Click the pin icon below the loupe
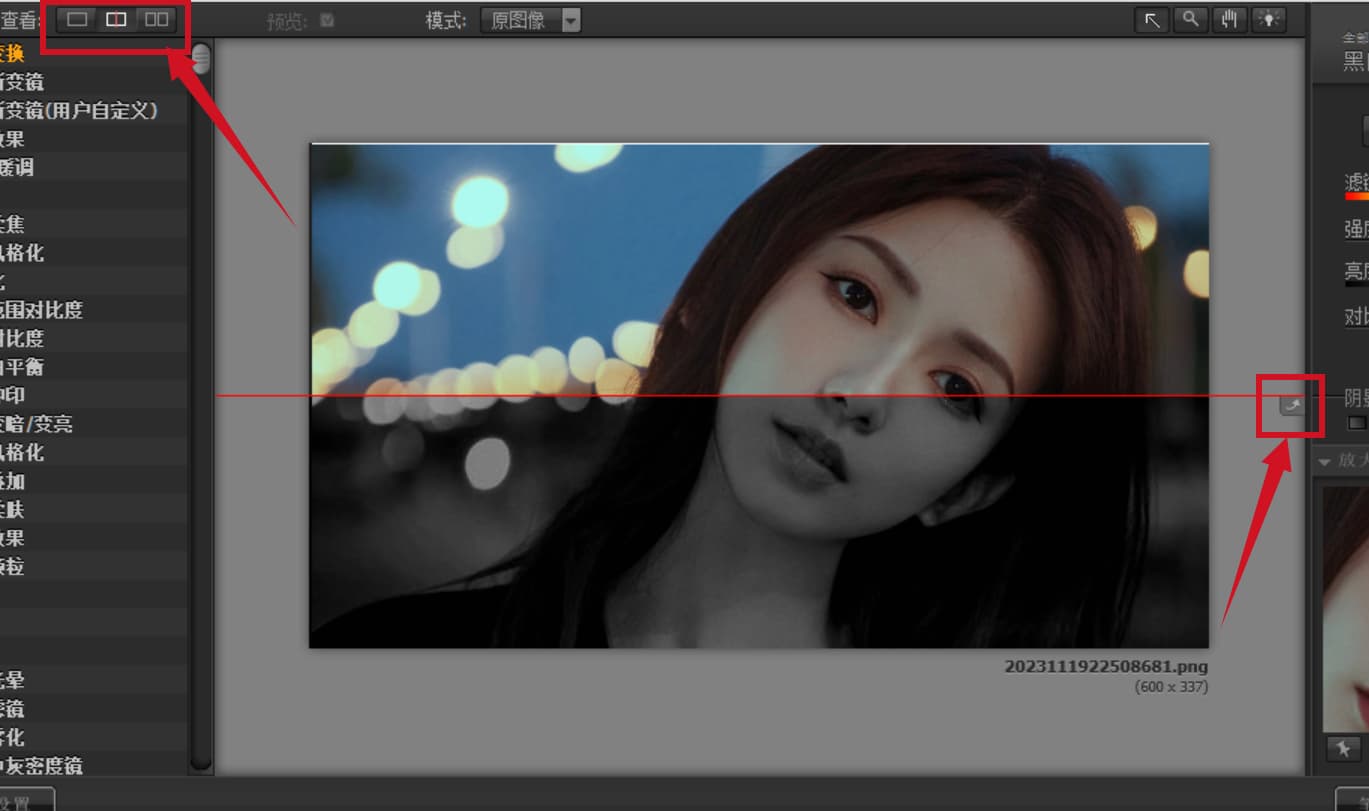The height and width of the screenshot is (811, 1369). click(x=1343, y=748)
